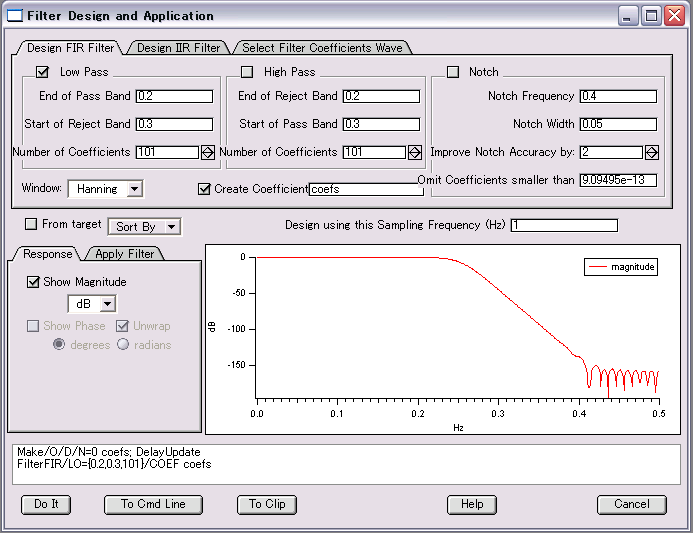The image size is (693, 533).
Task: Click the High Pass Start of Pass Band field
Action: 381,124
